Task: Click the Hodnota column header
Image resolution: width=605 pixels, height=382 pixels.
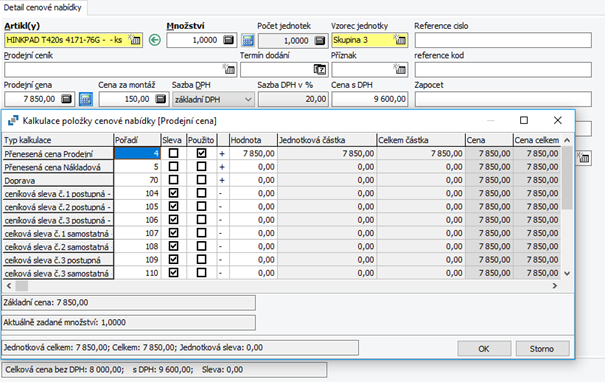Action: click(x=253, y=140)
